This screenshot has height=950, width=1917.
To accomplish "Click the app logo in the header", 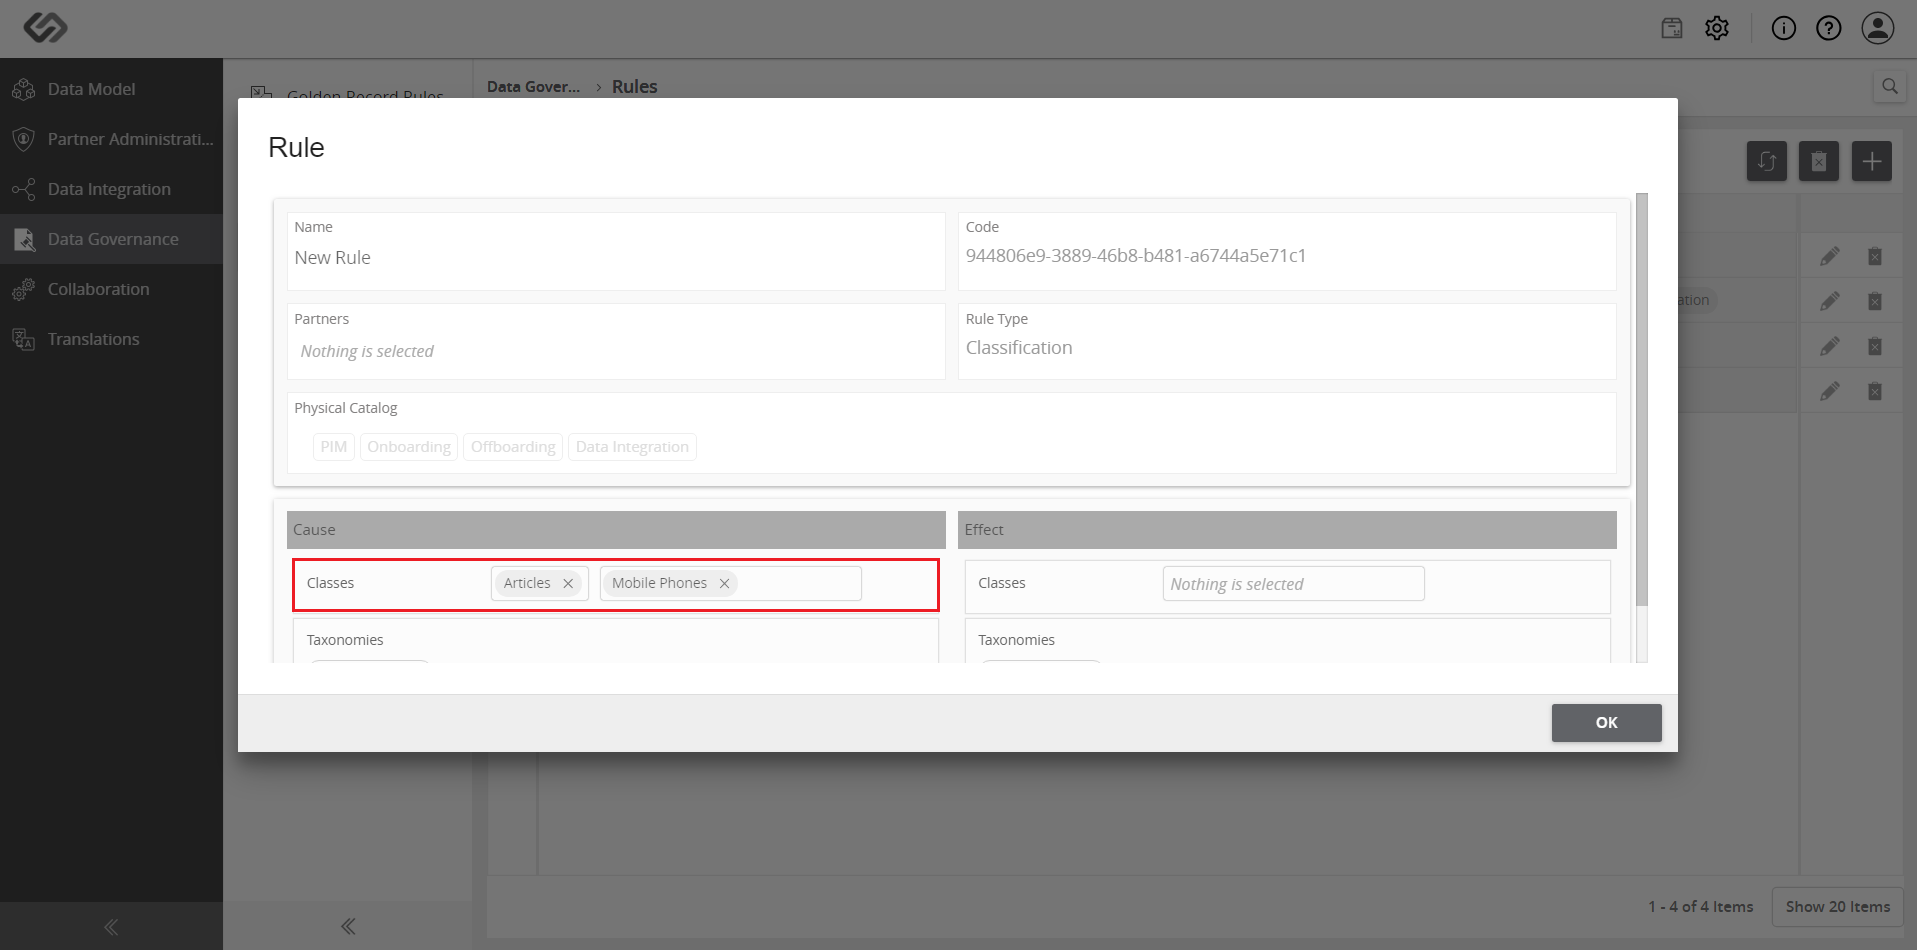I will pyautogui.click(x=45, y=27).
